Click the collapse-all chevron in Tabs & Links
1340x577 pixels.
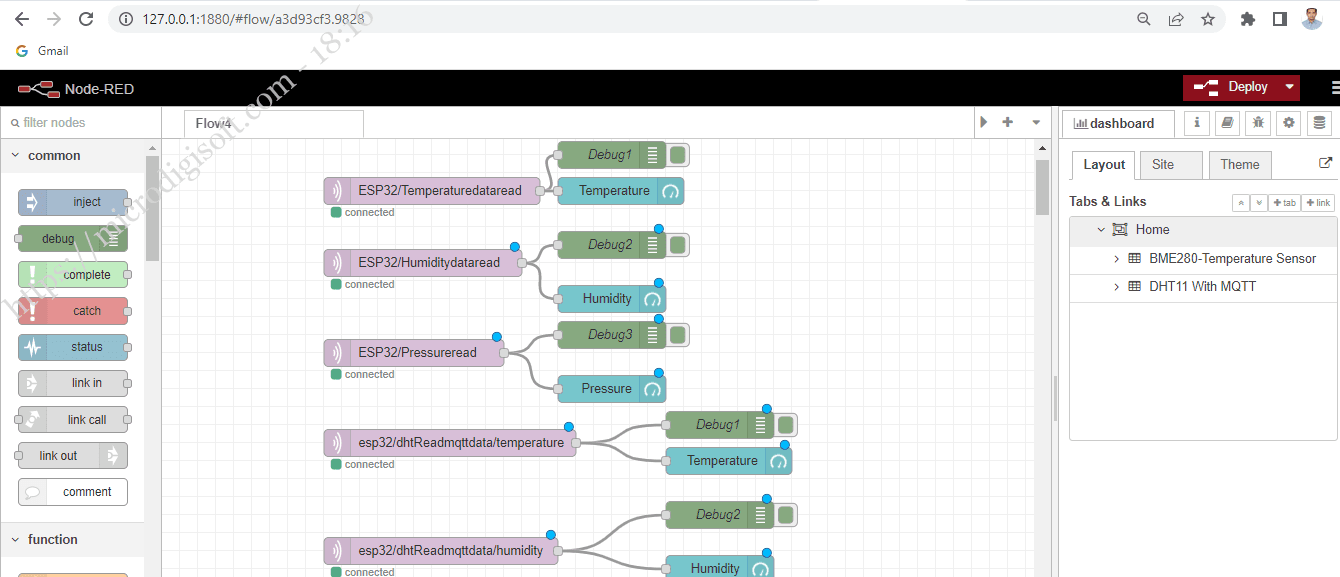(1240, 202)
